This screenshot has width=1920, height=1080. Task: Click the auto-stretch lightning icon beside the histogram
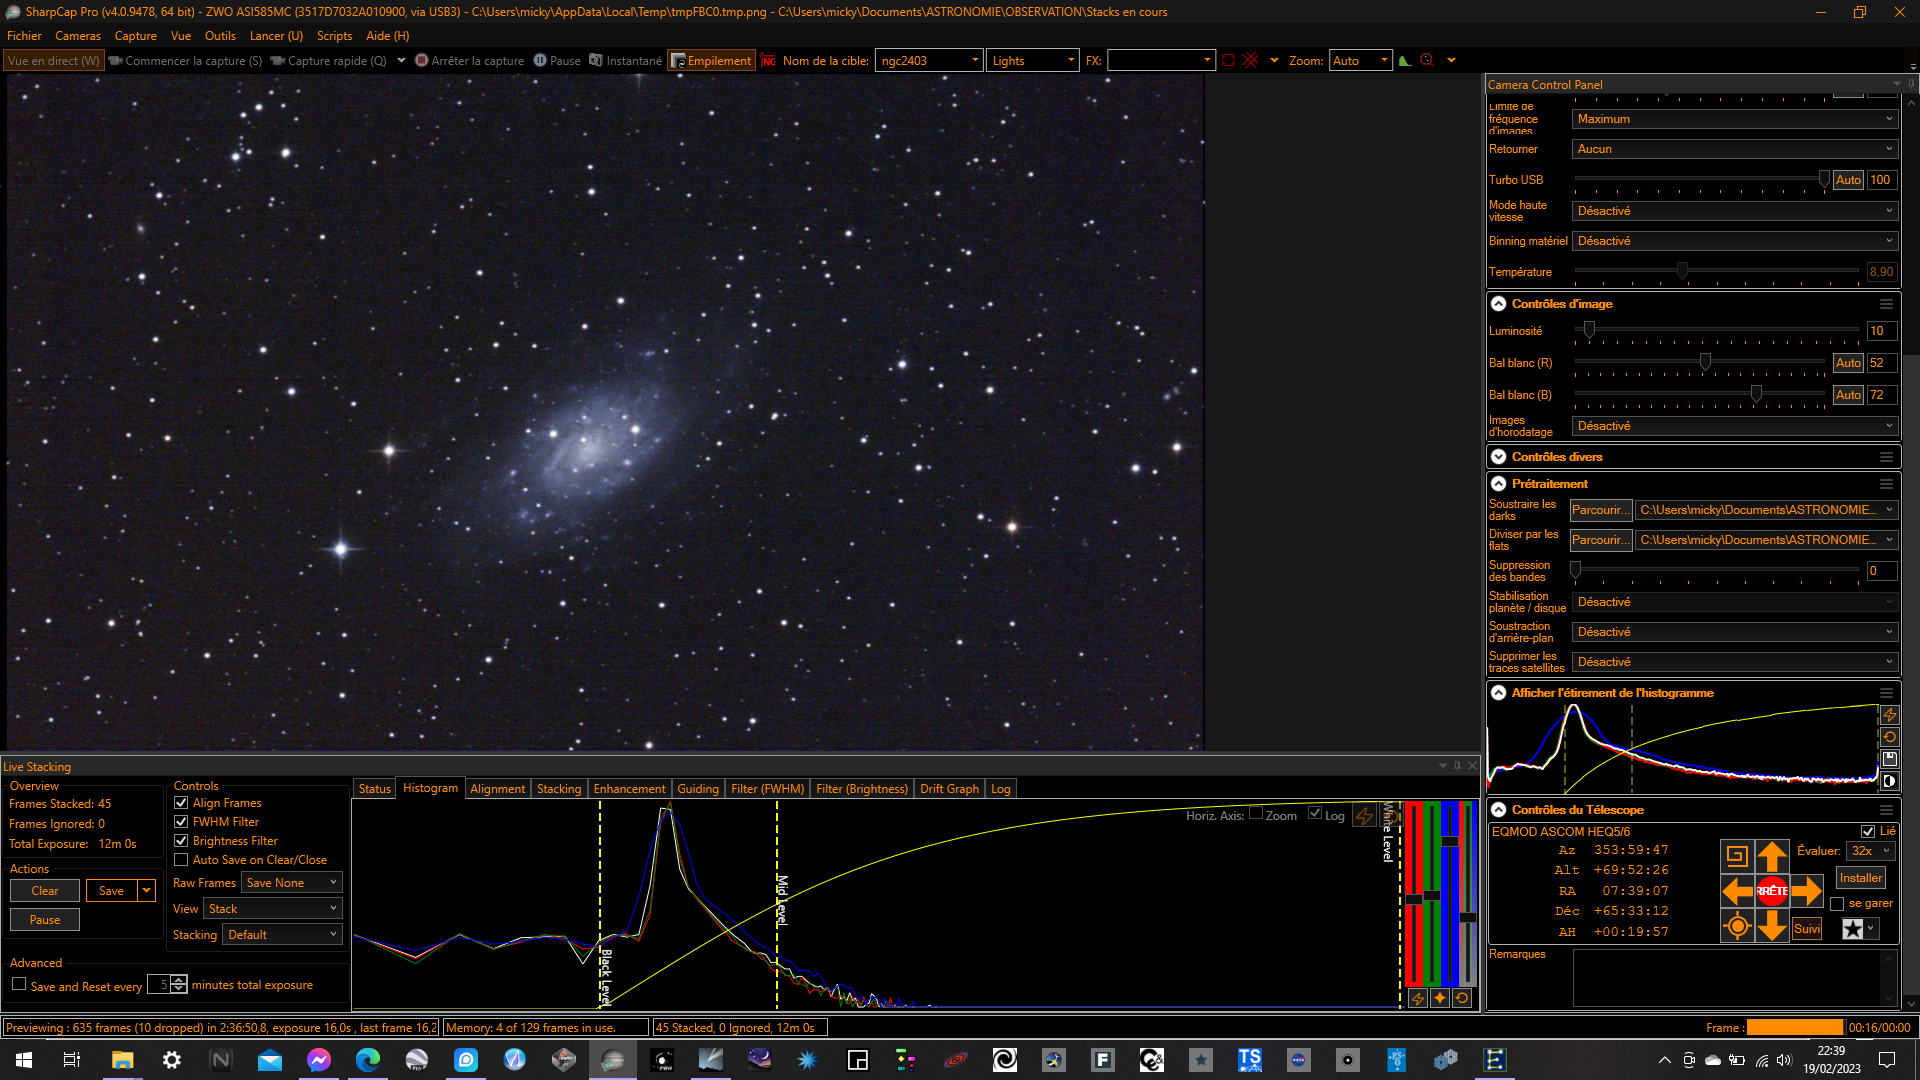(x=1889, y=715)
